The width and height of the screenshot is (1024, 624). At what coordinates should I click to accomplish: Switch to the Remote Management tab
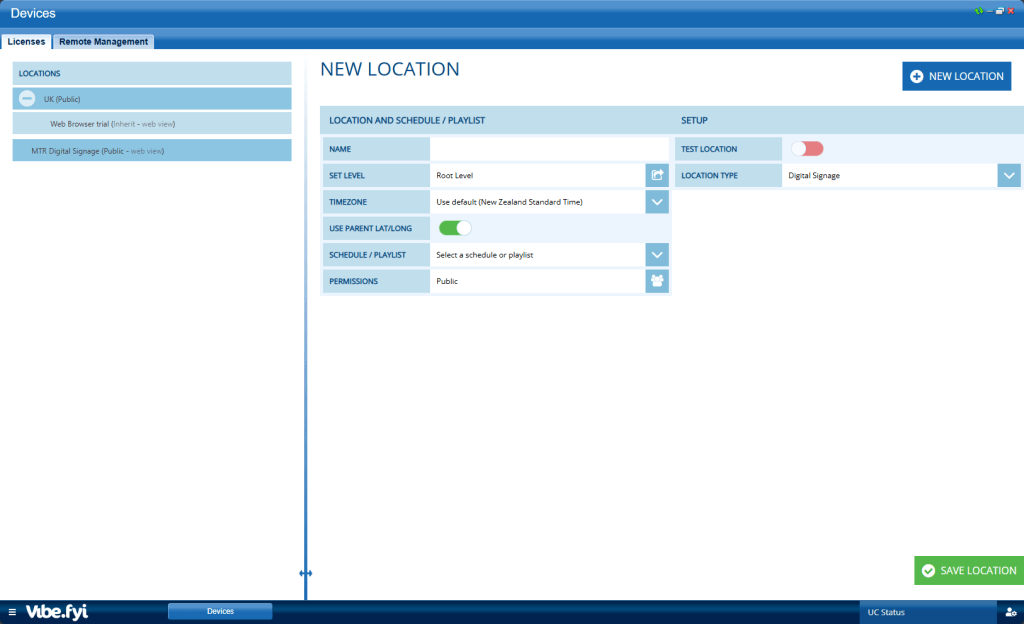pos(103,42)
